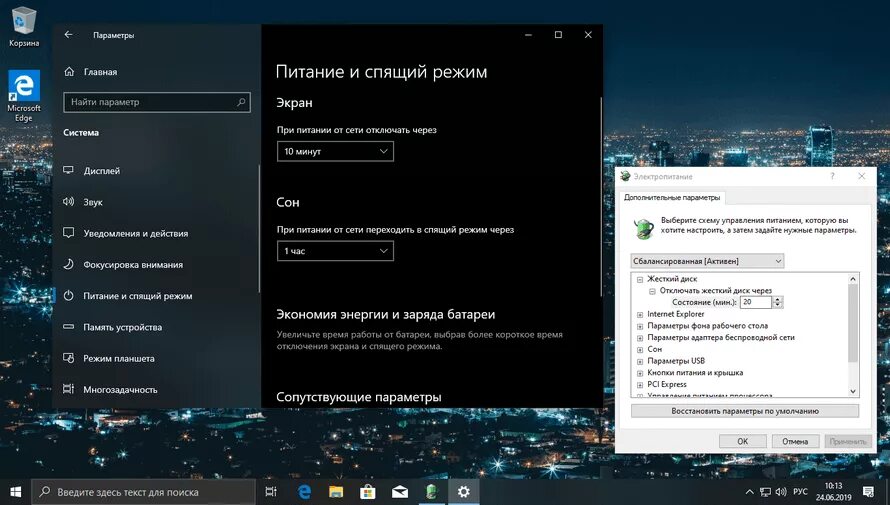
Task: Collapse the Жесткий диск tree node
Action: pyautogui.click(x=640, y=279)
